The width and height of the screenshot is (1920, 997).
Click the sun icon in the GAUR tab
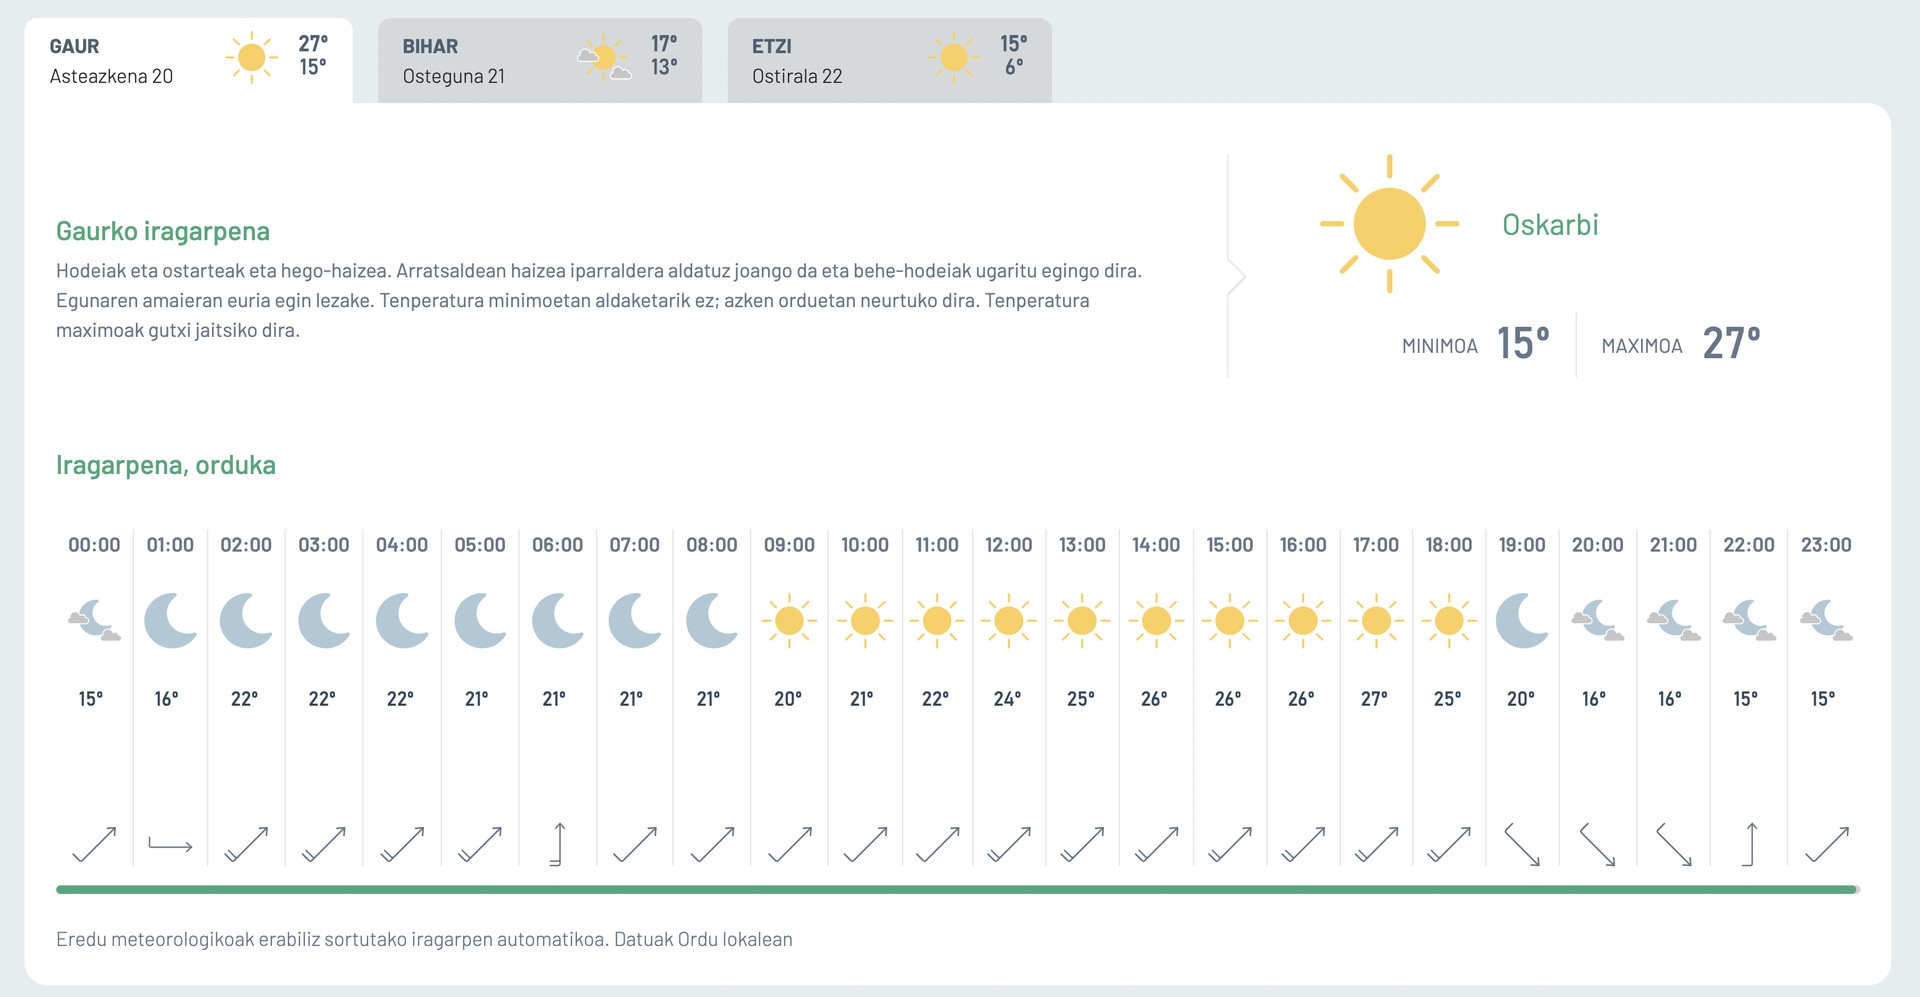[252, 58]
